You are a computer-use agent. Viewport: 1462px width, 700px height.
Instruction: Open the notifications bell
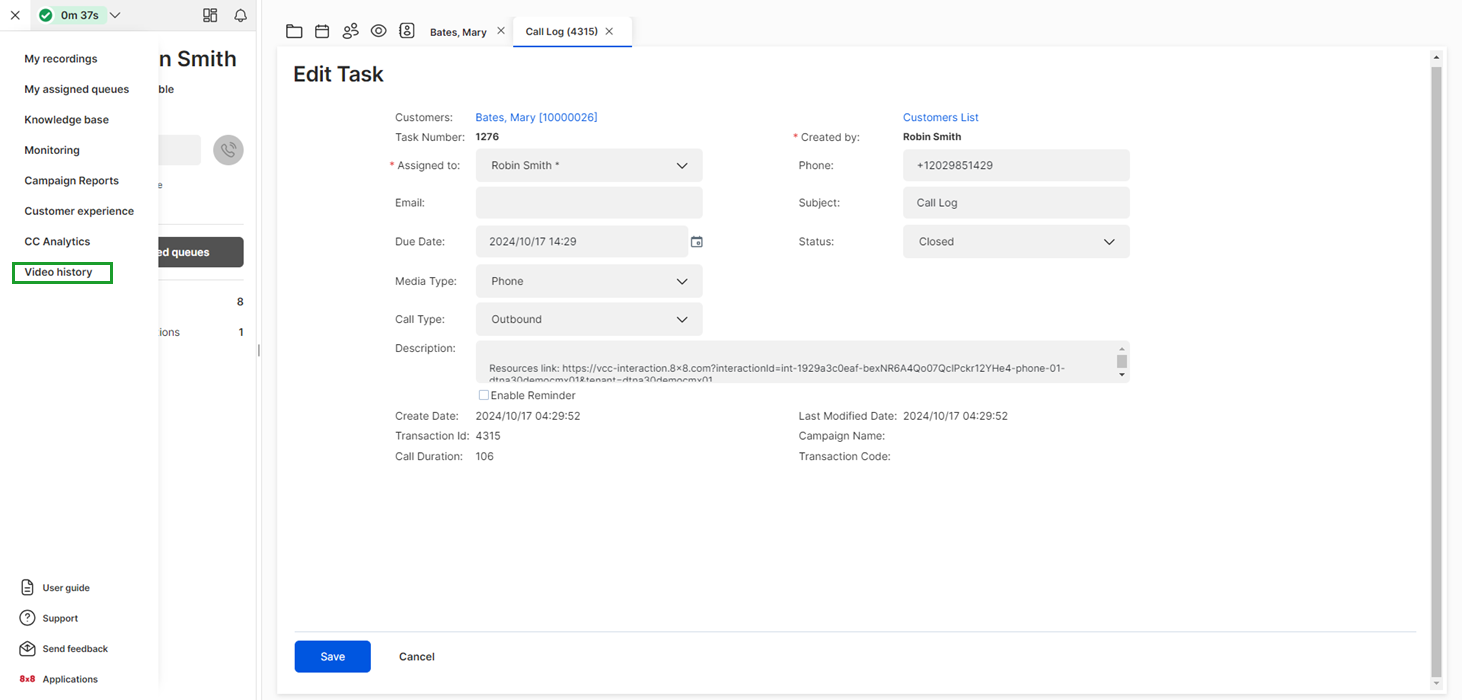(240, 15)
